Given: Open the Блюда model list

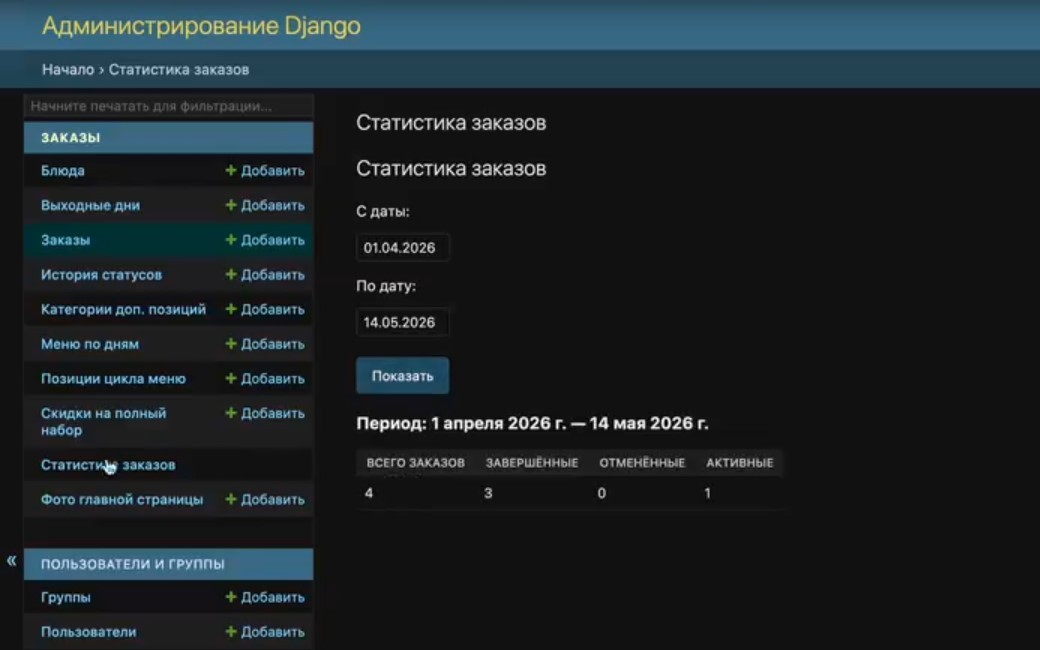Looking at the screenshot, I should [x=62, y=170].
